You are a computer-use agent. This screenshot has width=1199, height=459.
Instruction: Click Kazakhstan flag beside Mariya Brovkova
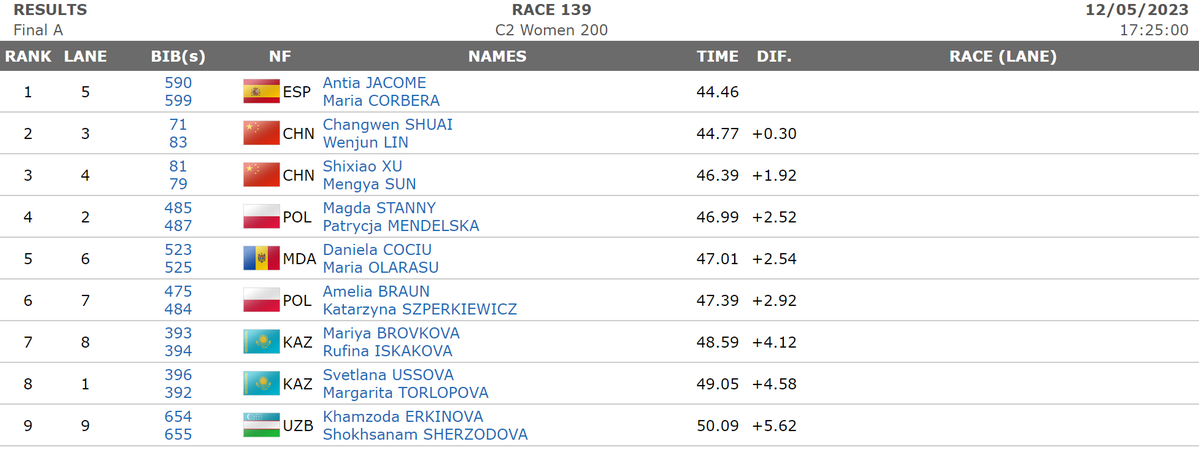pyautogui.click(x=261, y=342)
